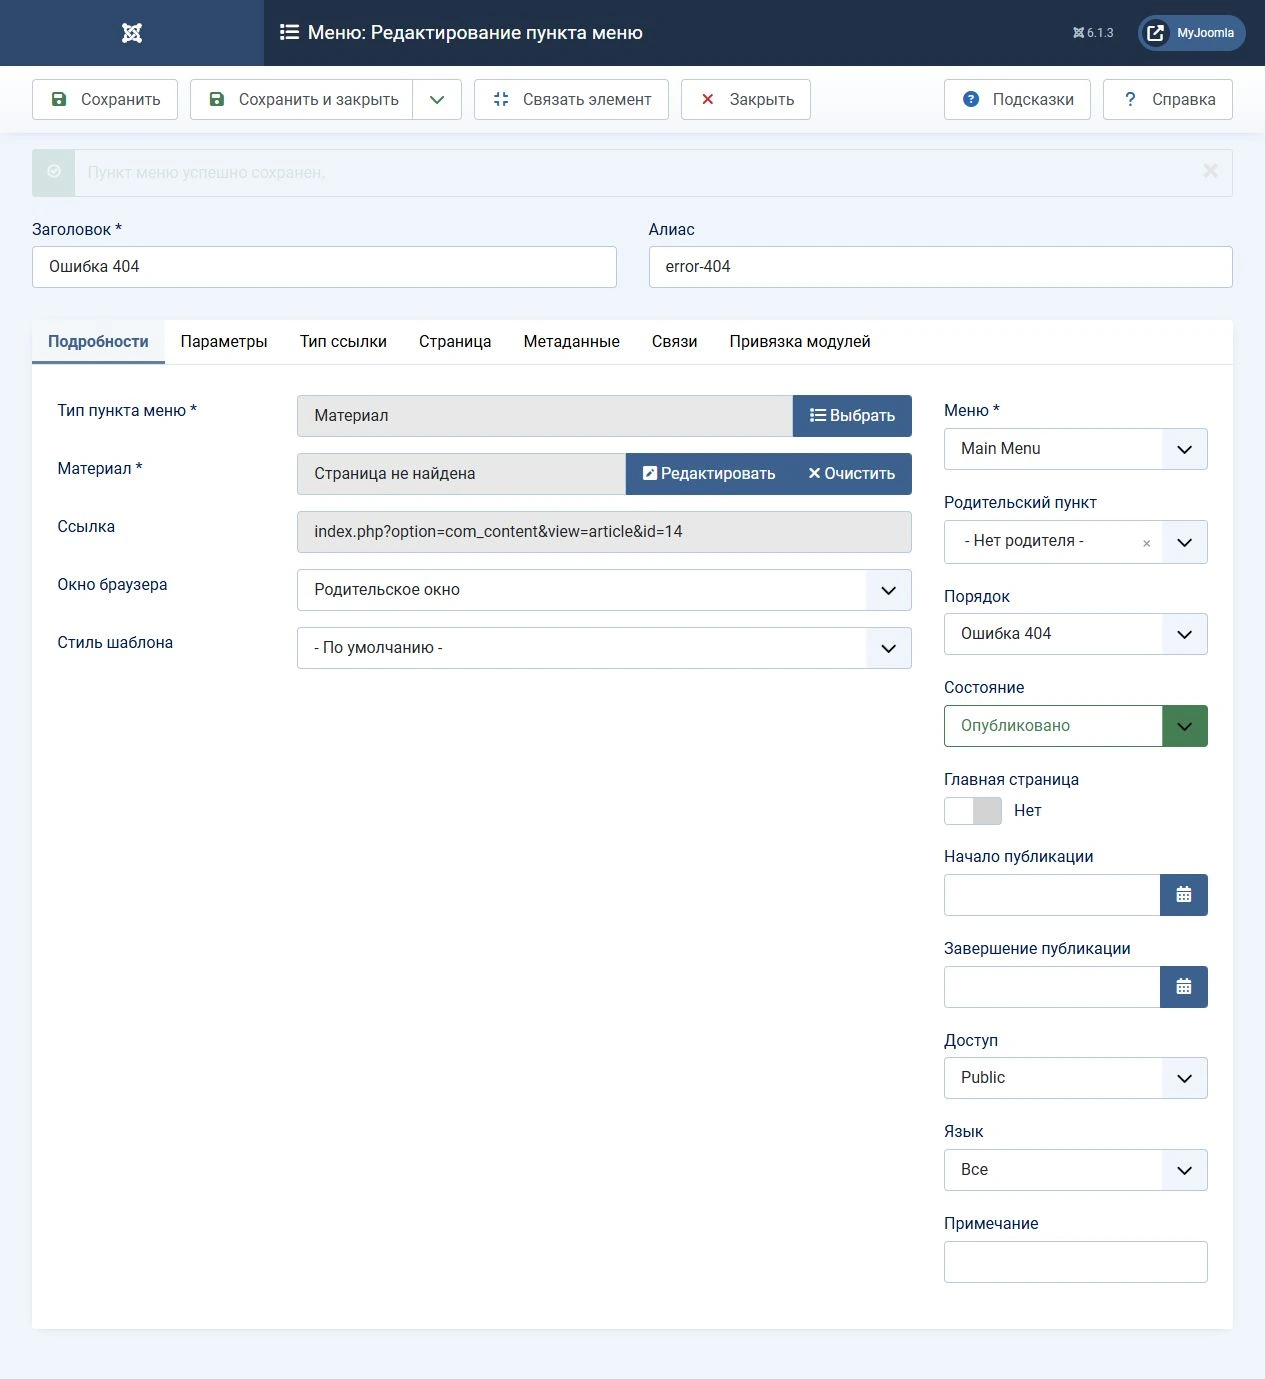
Task: Clear the Родительский пункт selection (small x)
Action: click(x=1146, y=543)
